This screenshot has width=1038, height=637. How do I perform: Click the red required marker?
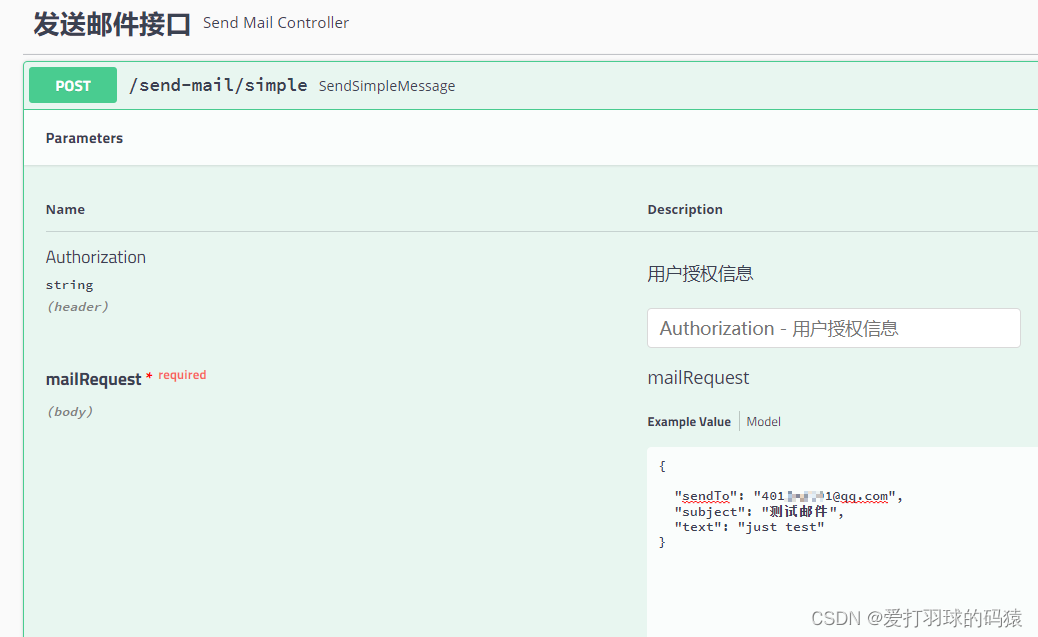click(182, 375)
